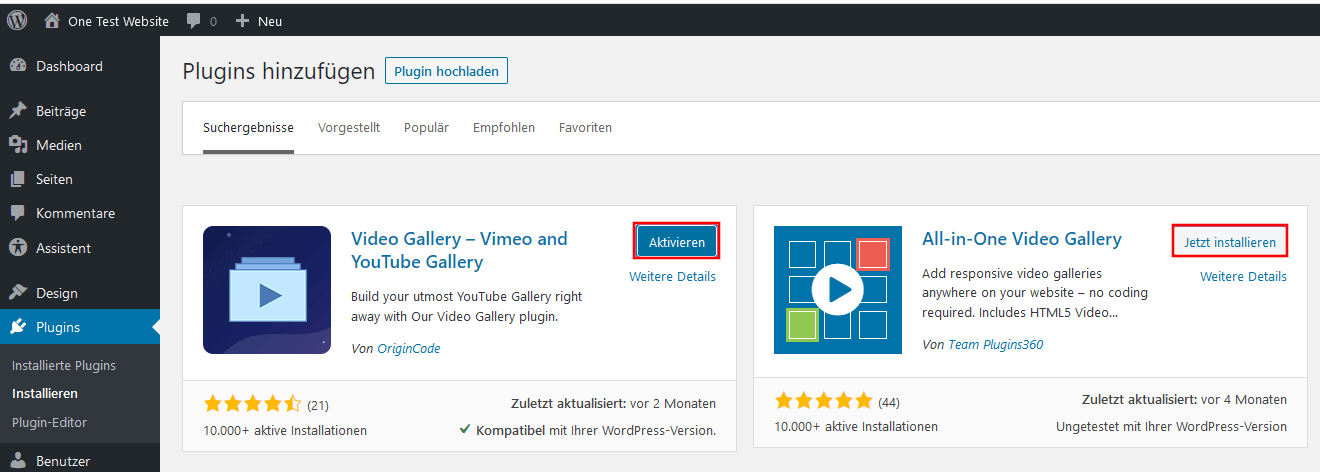Click the plus icon beside Neu
The image size is (1320, 472).
[x=242, y=21]
